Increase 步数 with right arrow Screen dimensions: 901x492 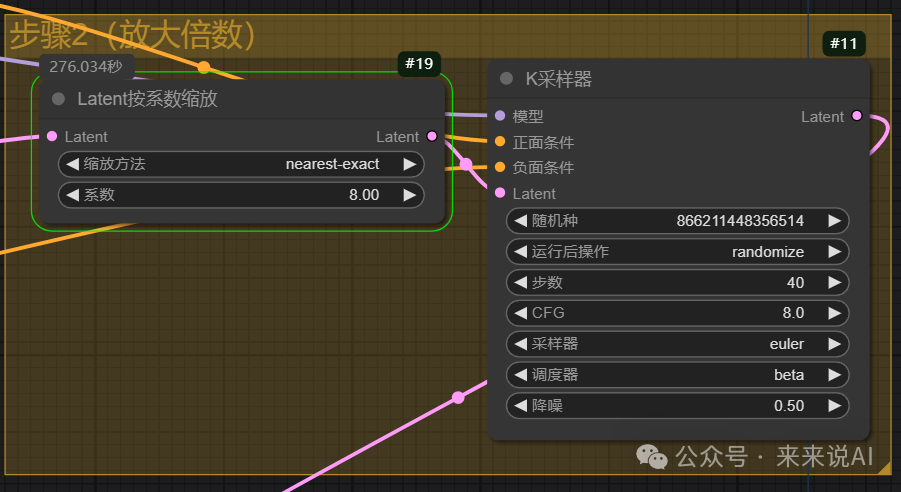click(834, 282)
